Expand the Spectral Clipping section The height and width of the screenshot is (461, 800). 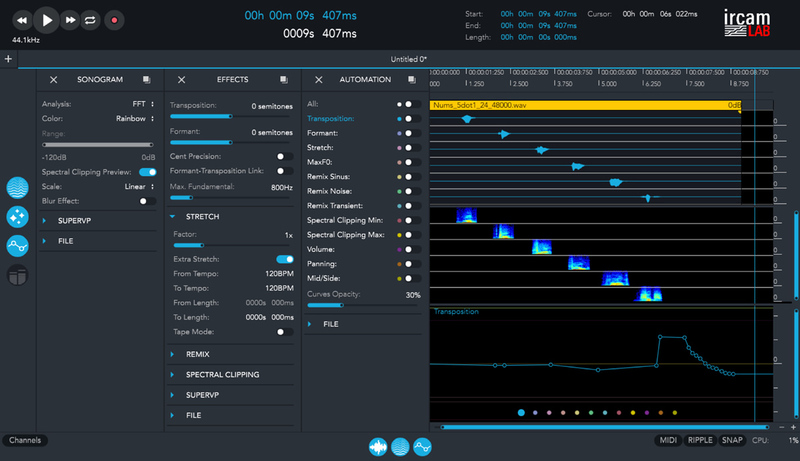[222, 375]
